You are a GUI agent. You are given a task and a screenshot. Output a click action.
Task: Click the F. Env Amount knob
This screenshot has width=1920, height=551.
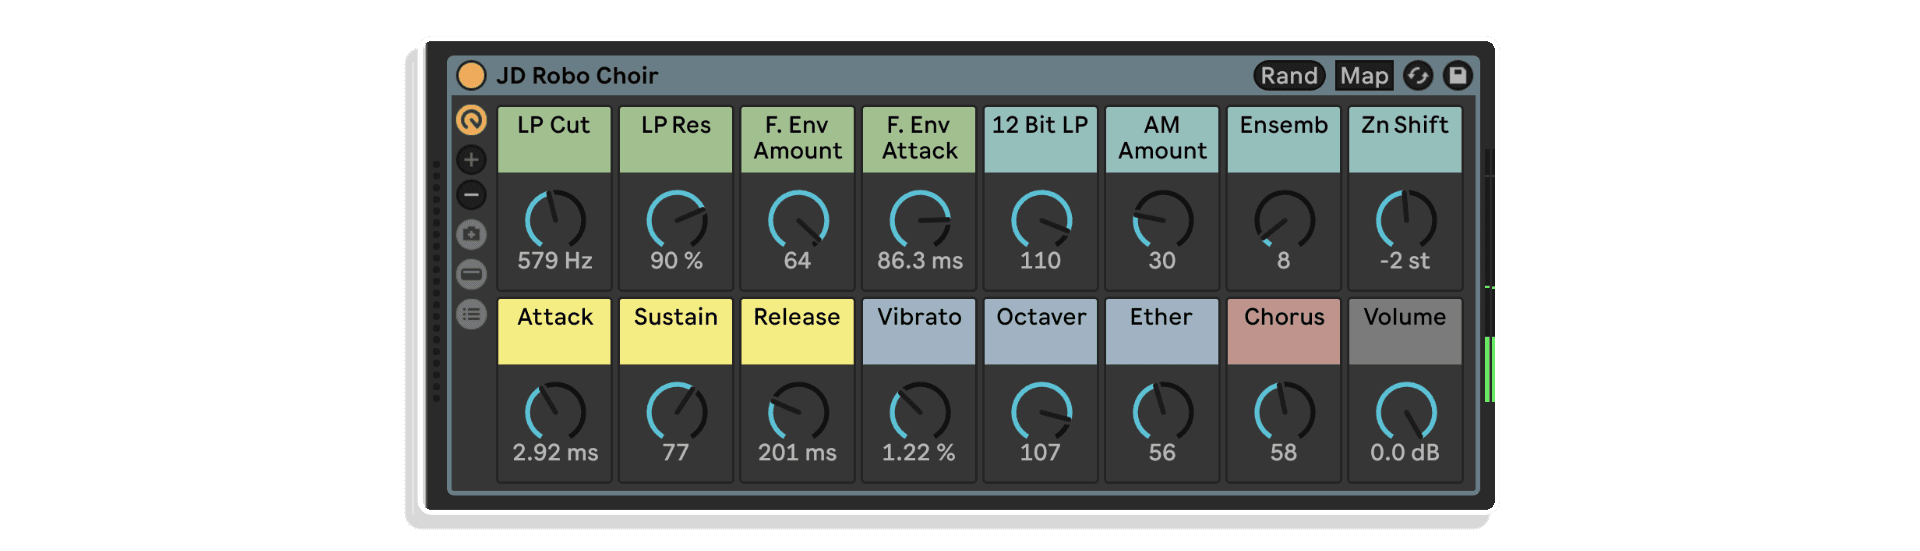coord(798,219)
